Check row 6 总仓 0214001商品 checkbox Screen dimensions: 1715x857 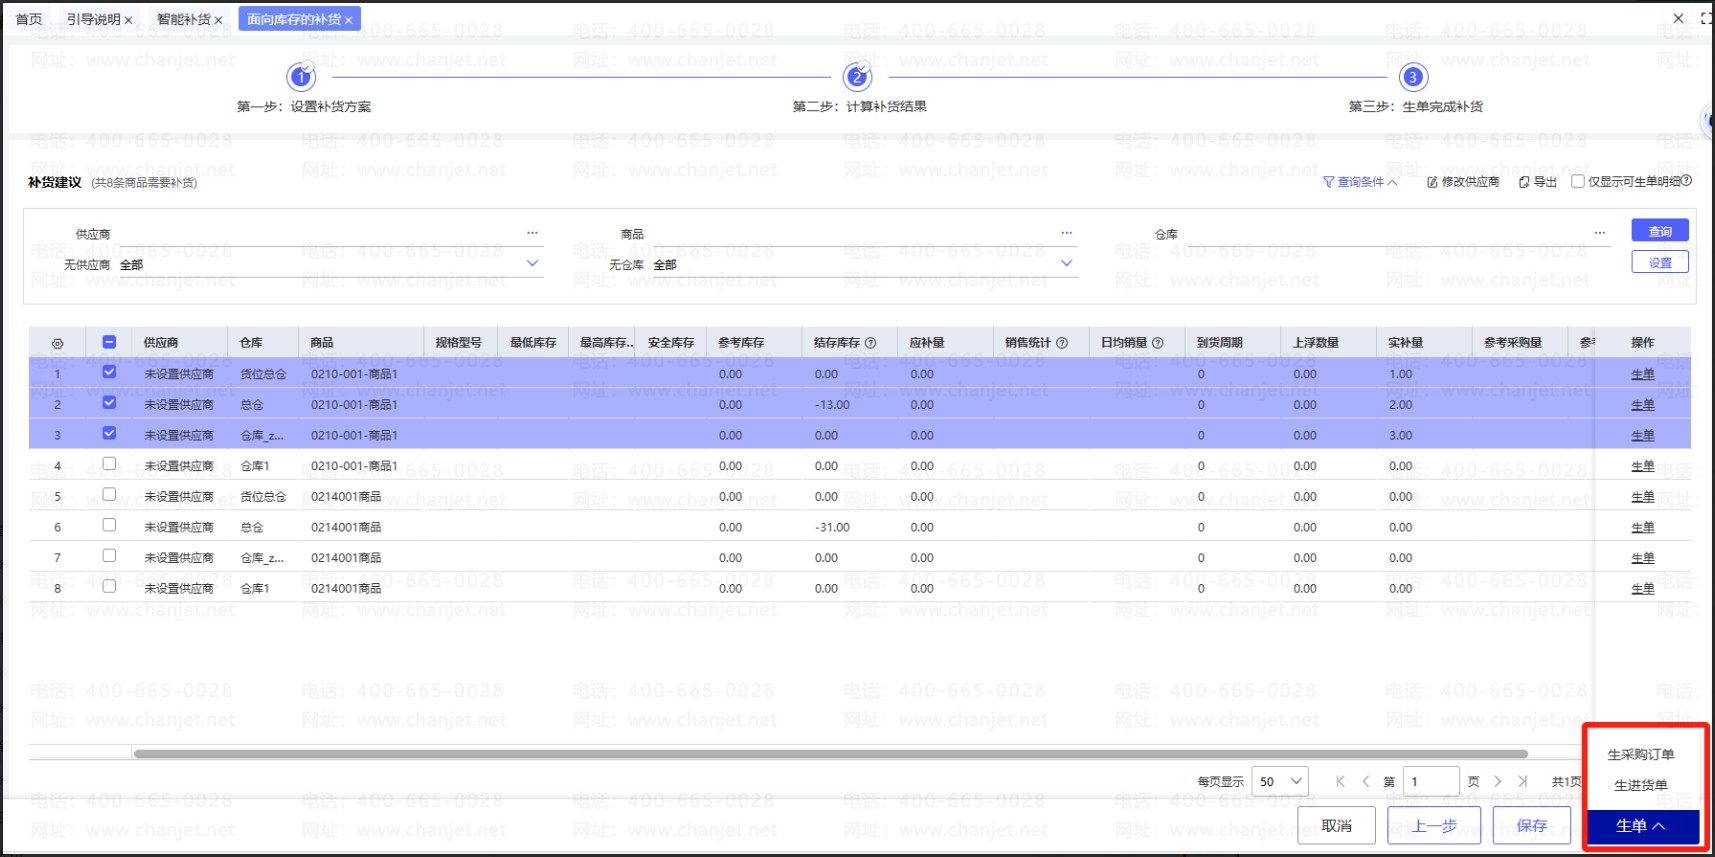(109, 525)
